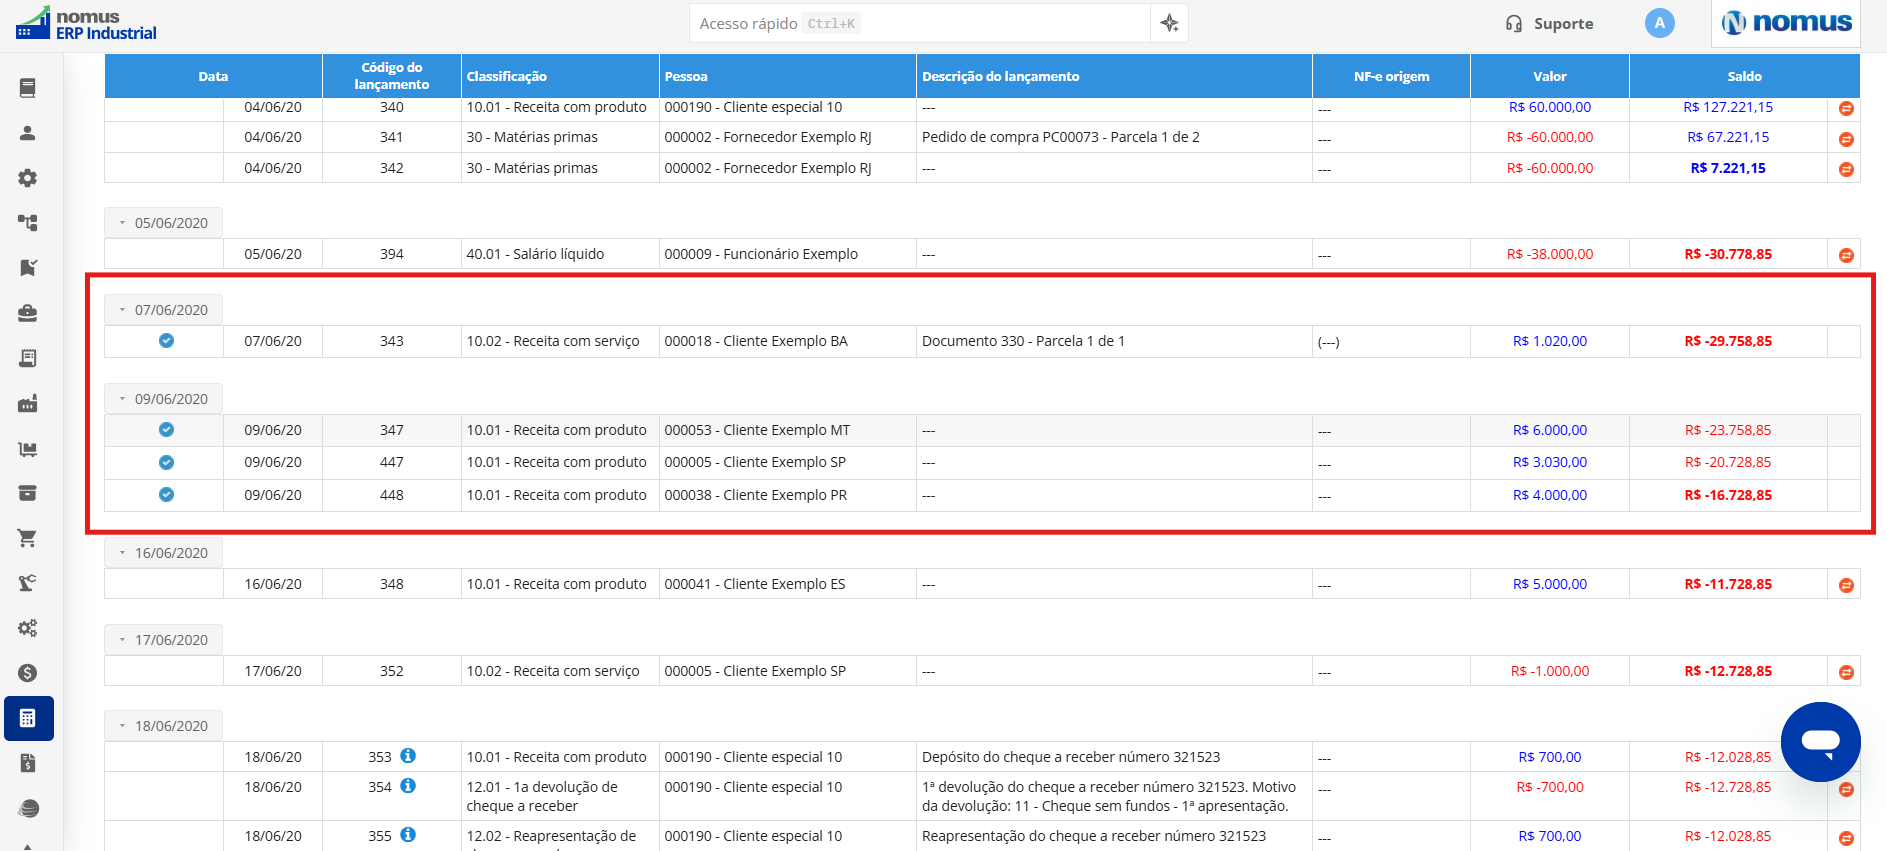Open the blue chat bubble widget
This screenshot has width=1887, height=851.
1820,742
